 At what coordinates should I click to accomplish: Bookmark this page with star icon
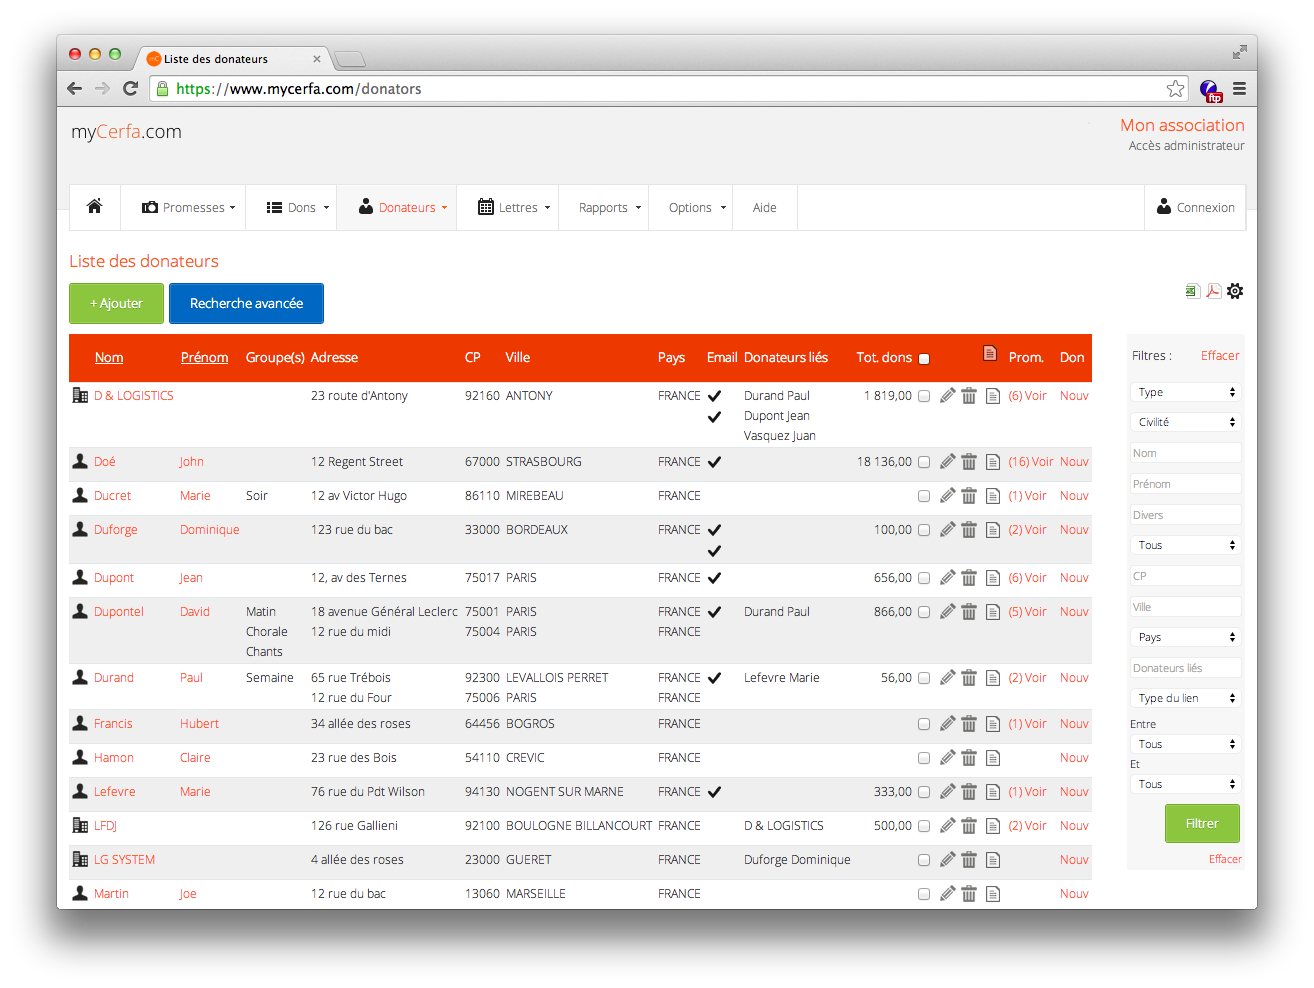point(1175,89)
